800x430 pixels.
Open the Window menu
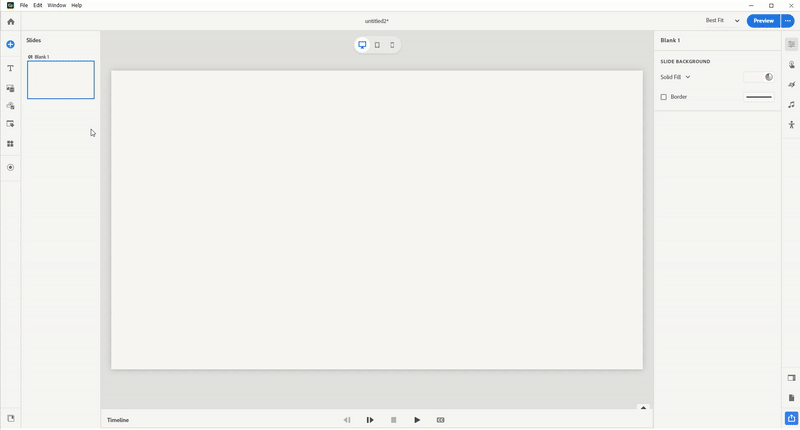[x=57, y=5]
